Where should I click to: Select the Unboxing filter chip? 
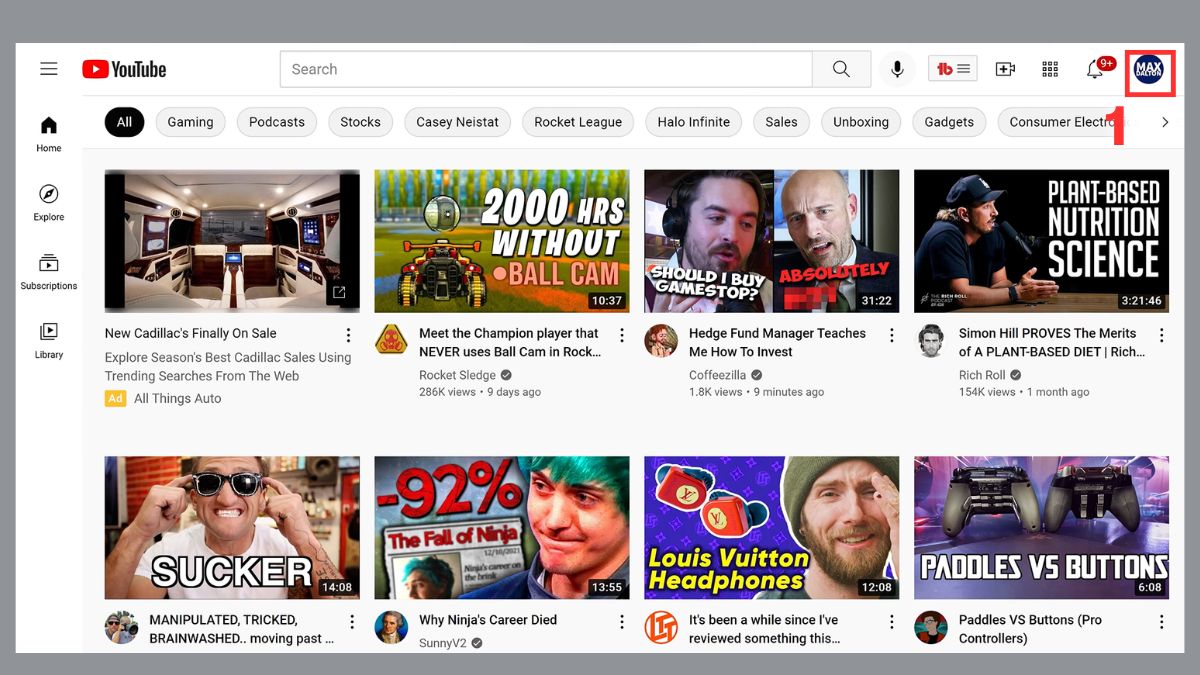tap(861, 122)
